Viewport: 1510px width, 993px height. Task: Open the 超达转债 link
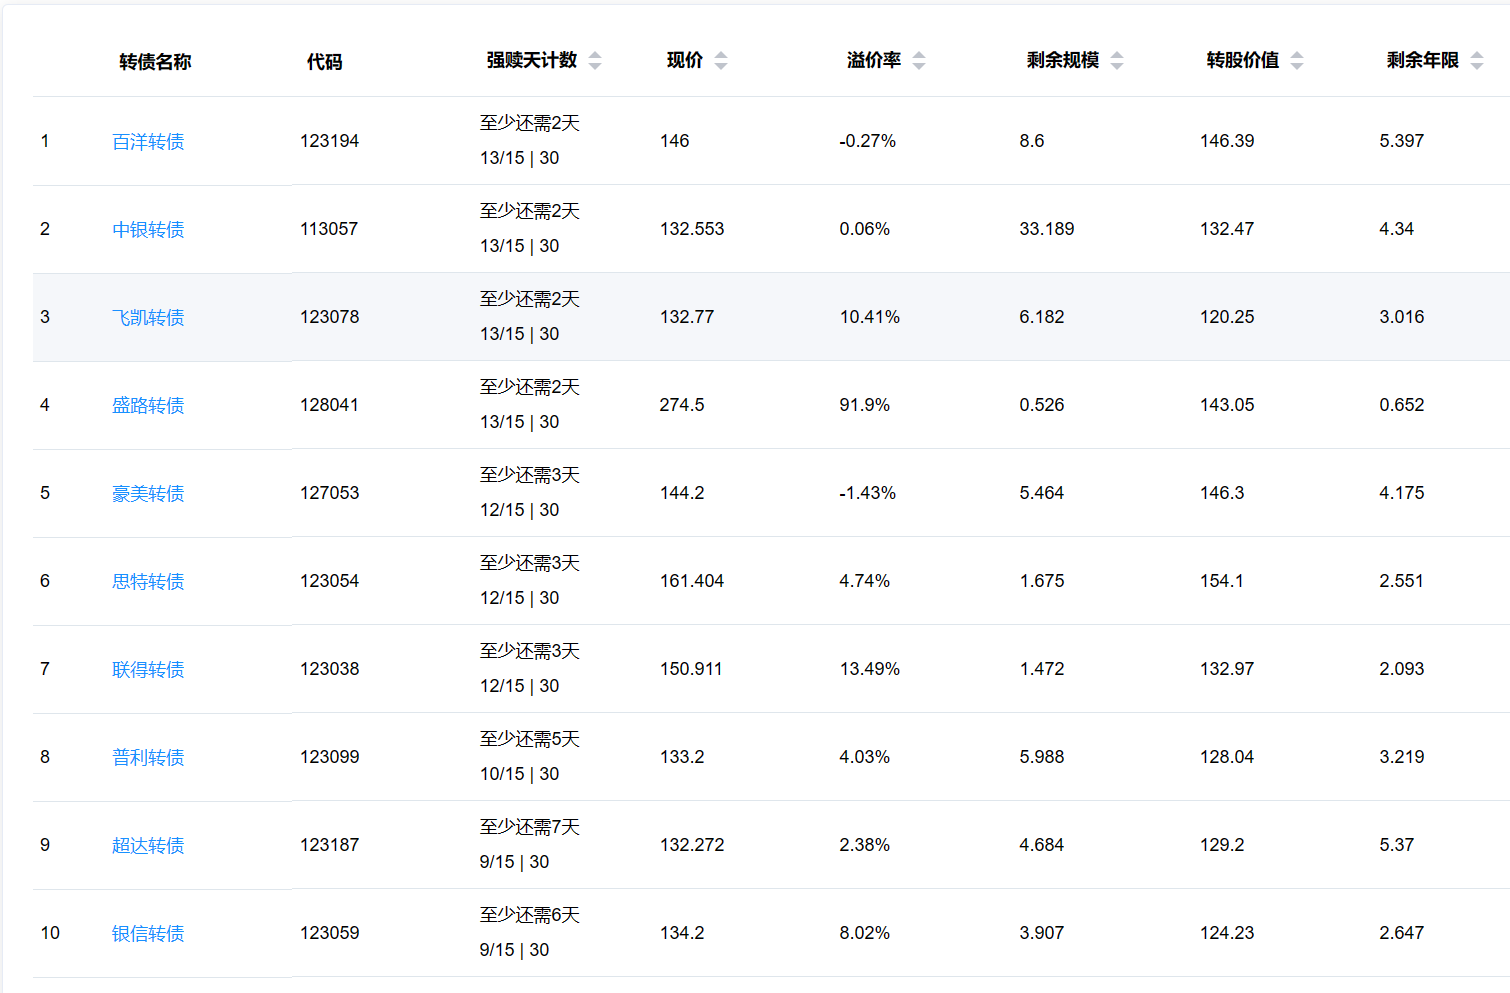pyautogui.click(x=148, y=846)
